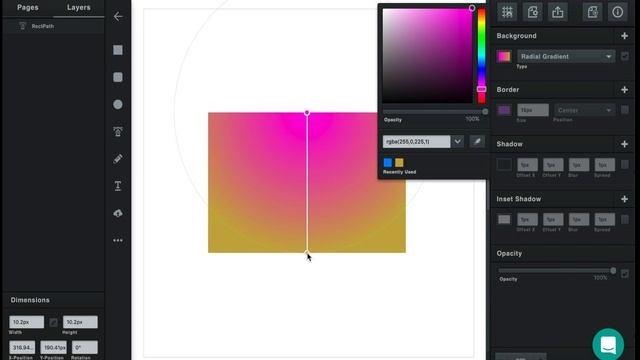640x360 pixels.
Task: Toggle the grid icon in top panel
Action: (507, 12)
